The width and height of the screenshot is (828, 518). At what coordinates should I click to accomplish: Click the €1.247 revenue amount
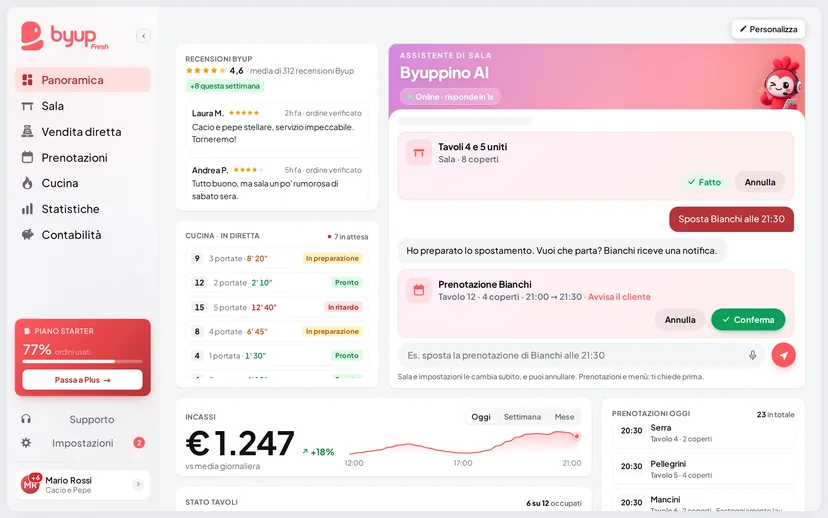pyautogui.click(x=240, y=443)
